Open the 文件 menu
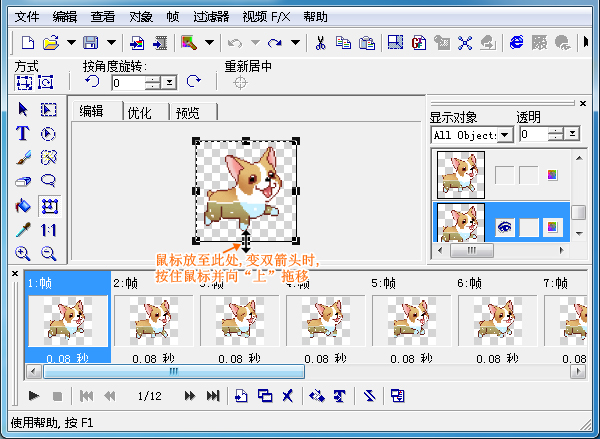Viewport: 600px width, 439px height. point(27,17)
